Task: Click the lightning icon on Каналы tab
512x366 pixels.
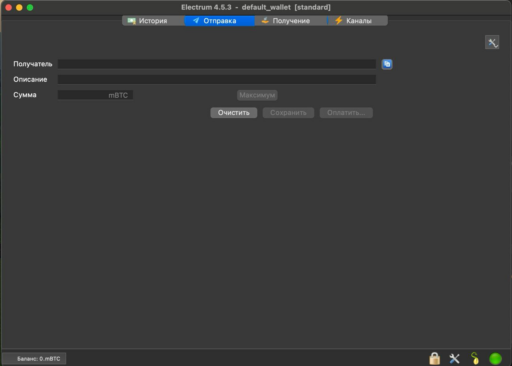Action: tap(338, 21)
